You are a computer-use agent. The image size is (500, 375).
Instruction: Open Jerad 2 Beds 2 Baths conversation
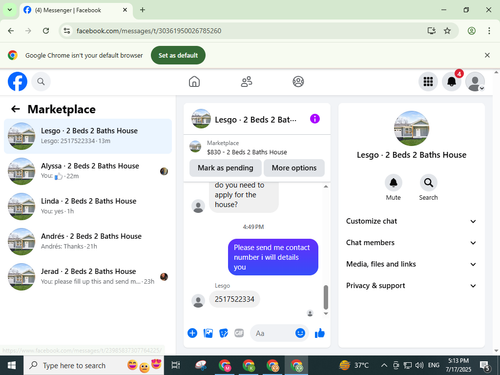click(88, 277)
